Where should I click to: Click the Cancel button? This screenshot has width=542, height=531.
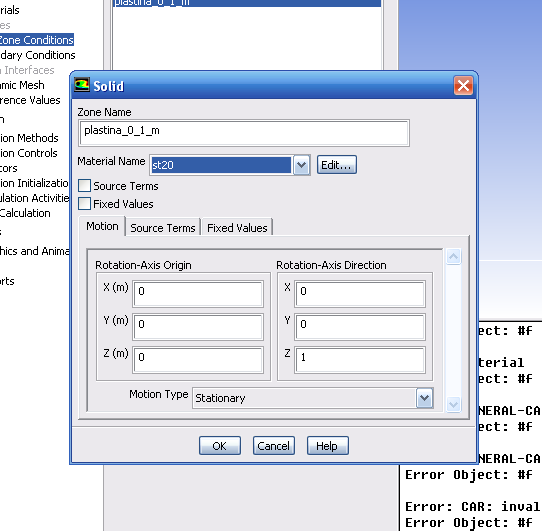tap(273, 446)
